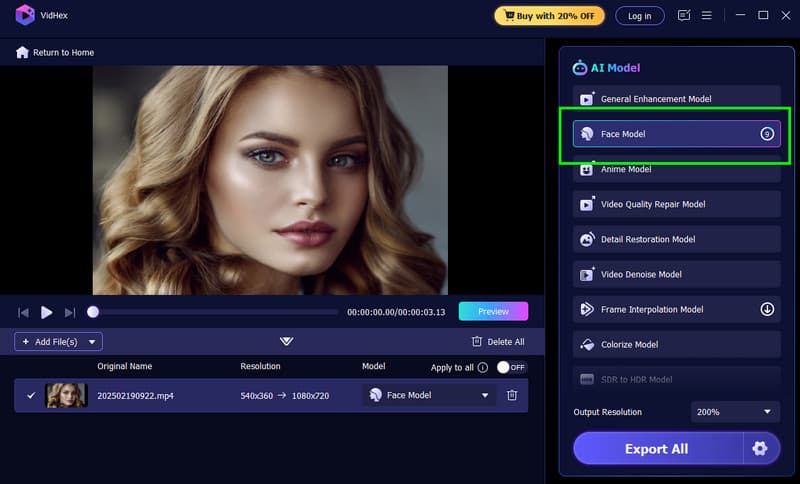Click the timecode 00:00:00.00/00:00:03.13
This screenshot has width=800, height=484.
coord(396,312)
